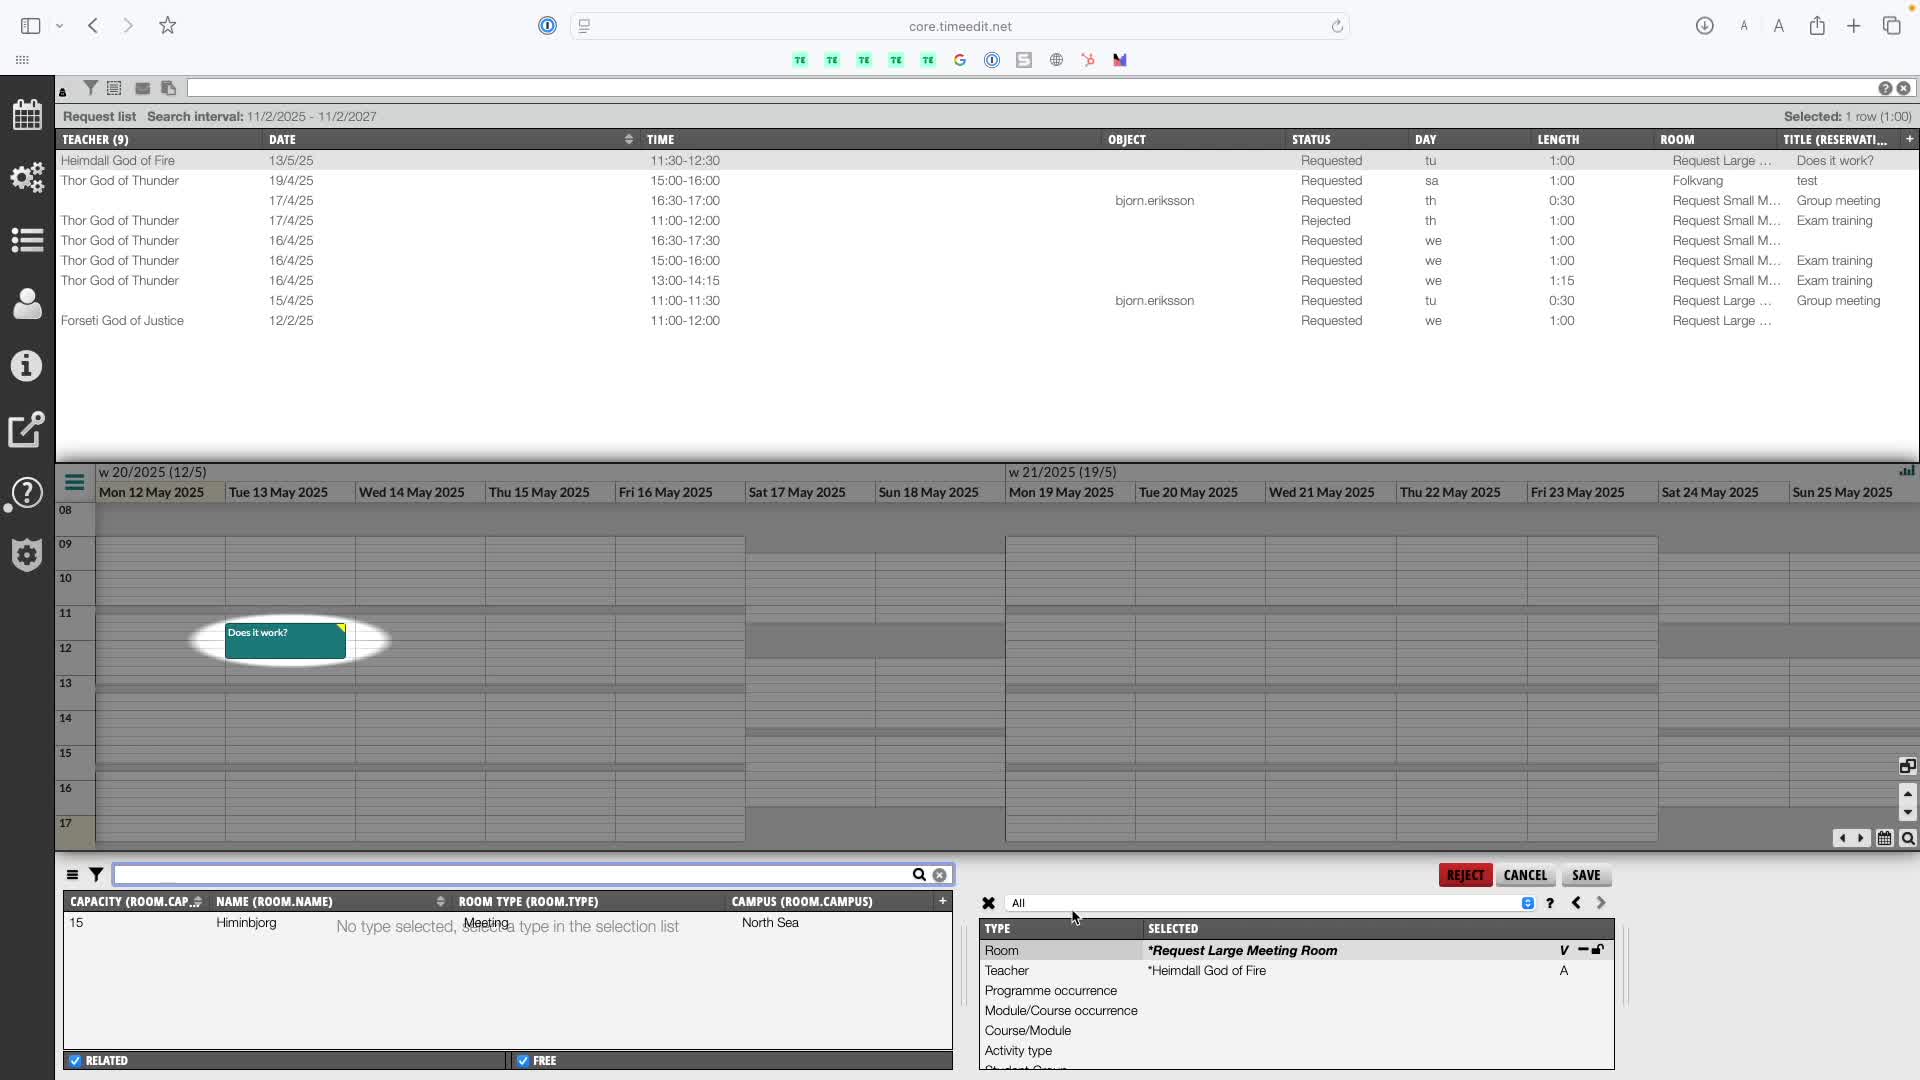Click the room search magnifier icon

point(919,875)
